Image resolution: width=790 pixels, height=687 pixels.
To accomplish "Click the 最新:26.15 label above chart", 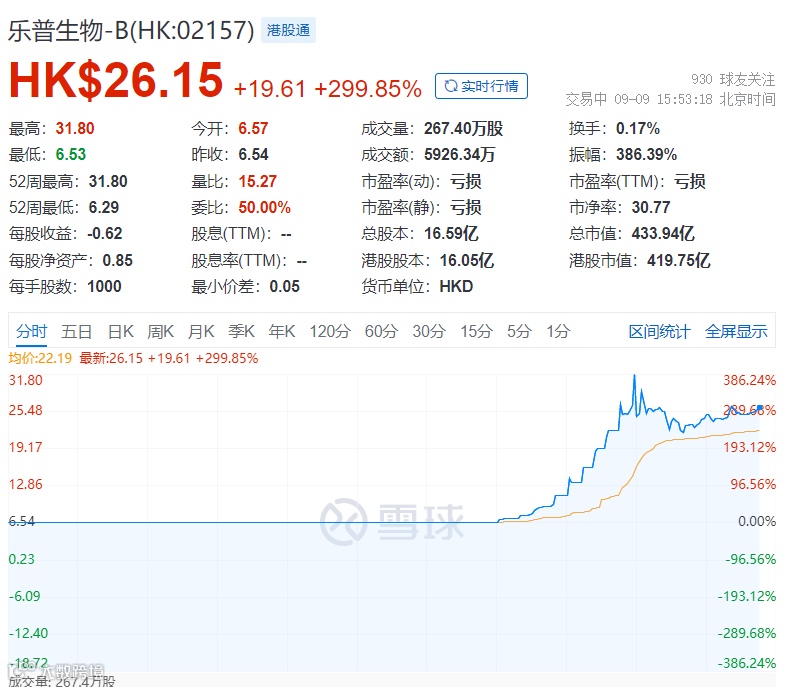I will tap(111, 358).
